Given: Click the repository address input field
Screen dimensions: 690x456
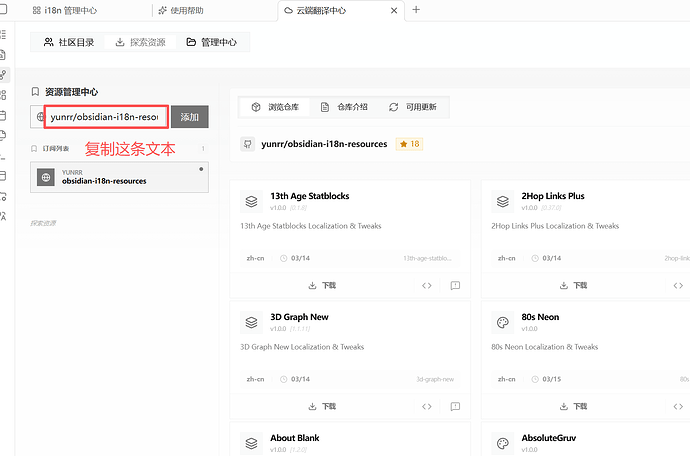Looking at the screenshot, I should pos(106,117).
